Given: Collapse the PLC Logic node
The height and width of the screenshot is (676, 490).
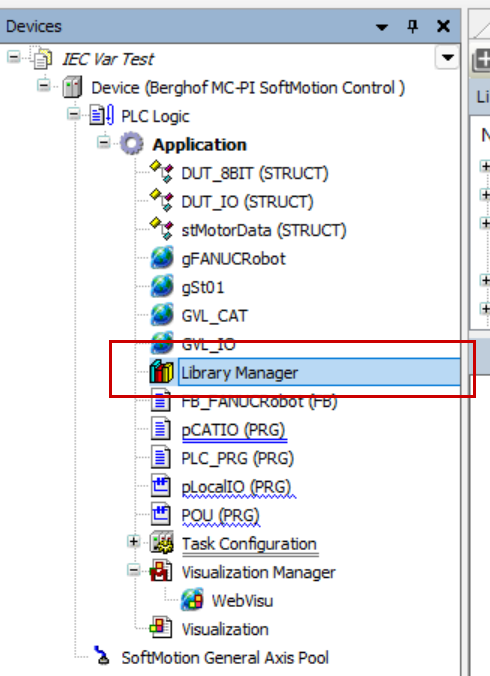Looking at the screenshot, I should point(74,114).
